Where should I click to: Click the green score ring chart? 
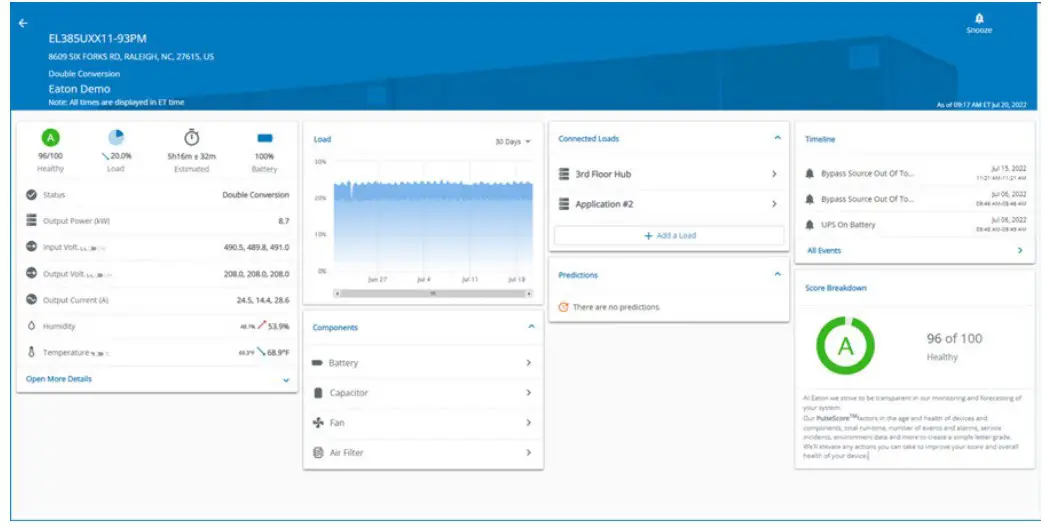845,346
